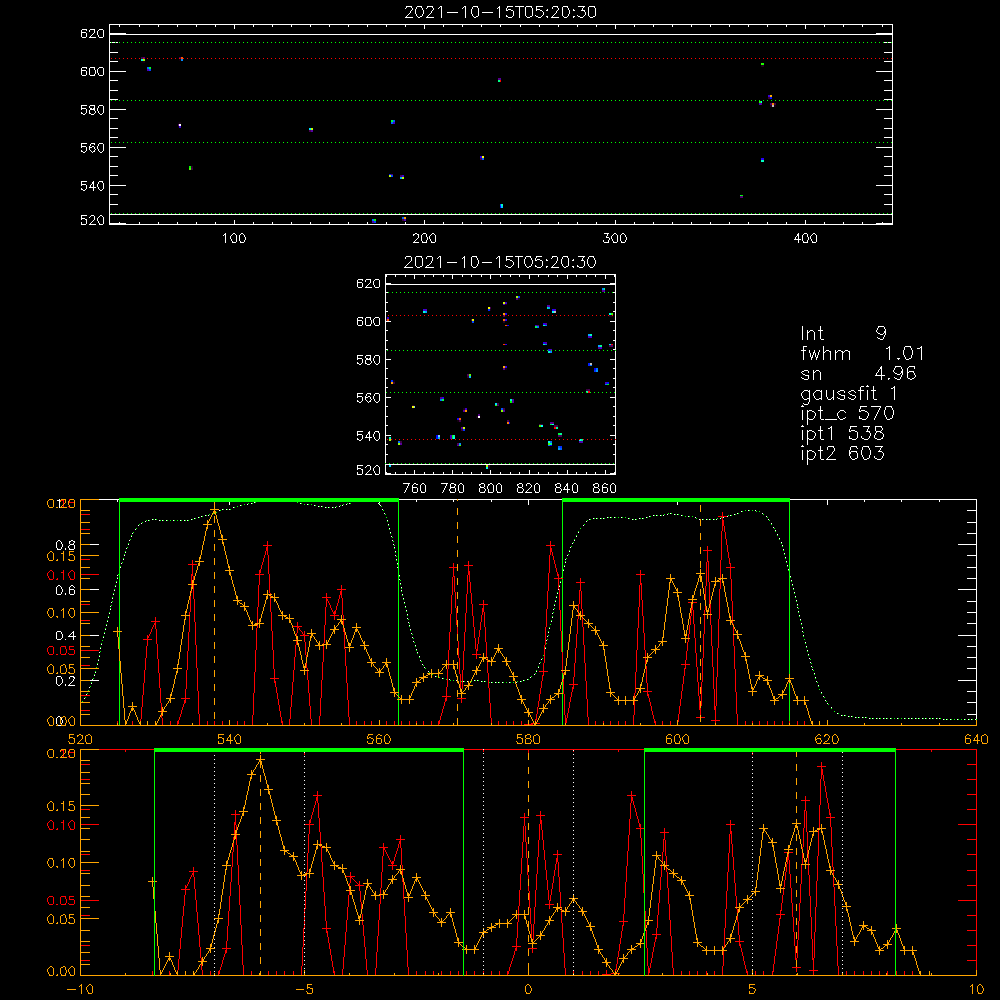Select the 'sn 4.96' readout line
The width and height of the screenshot is (1000, 1000).
click(858, 373)
